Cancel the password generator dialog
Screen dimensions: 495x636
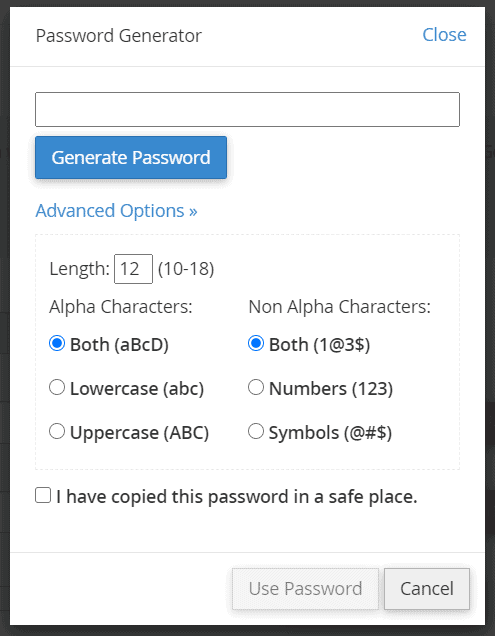(427, 589)
